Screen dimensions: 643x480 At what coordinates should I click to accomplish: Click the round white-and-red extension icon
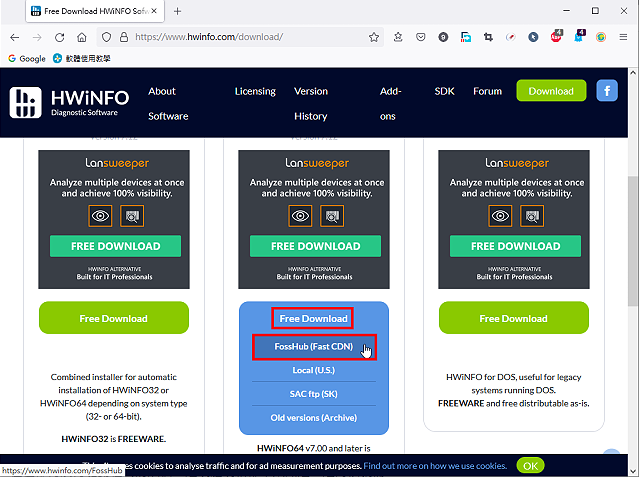point(511,37)
